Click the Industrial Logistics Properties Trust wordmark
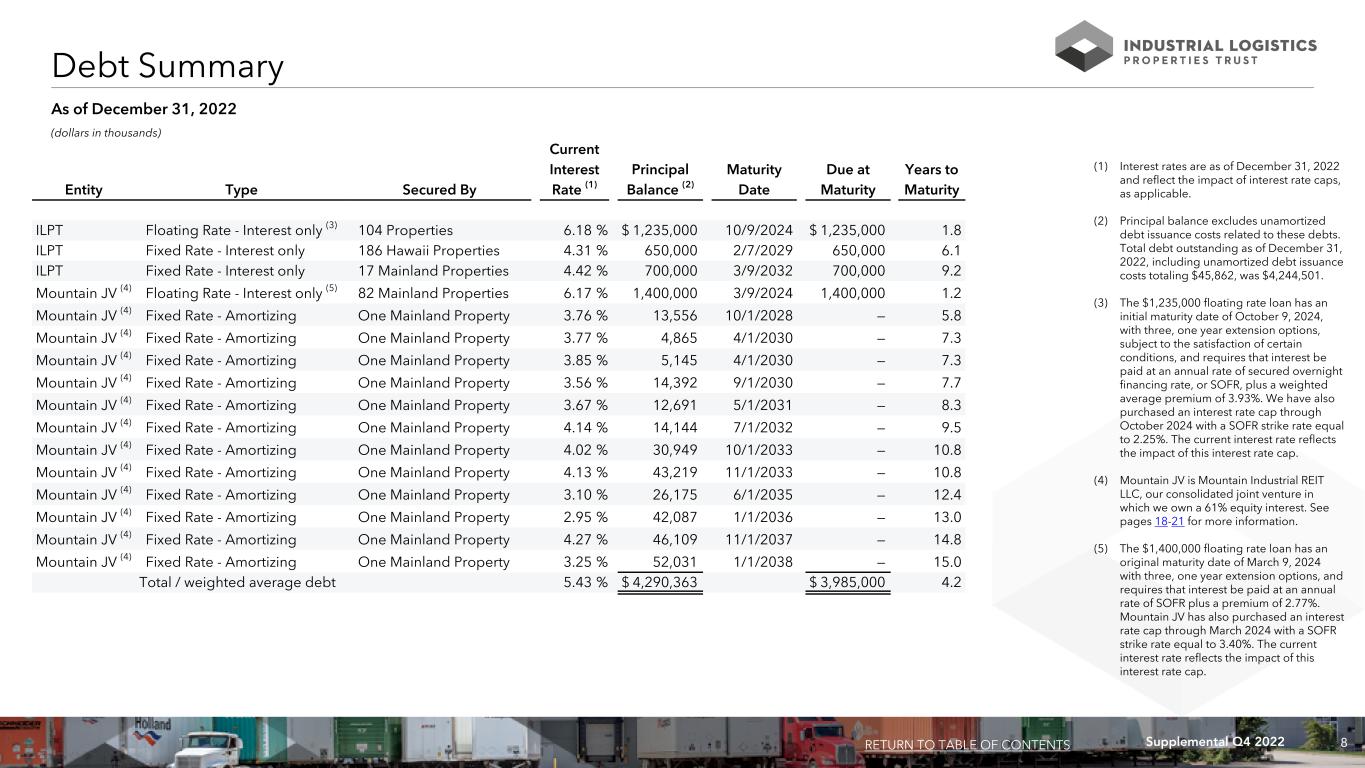The image size is (1365, 768). (1221, 52)
